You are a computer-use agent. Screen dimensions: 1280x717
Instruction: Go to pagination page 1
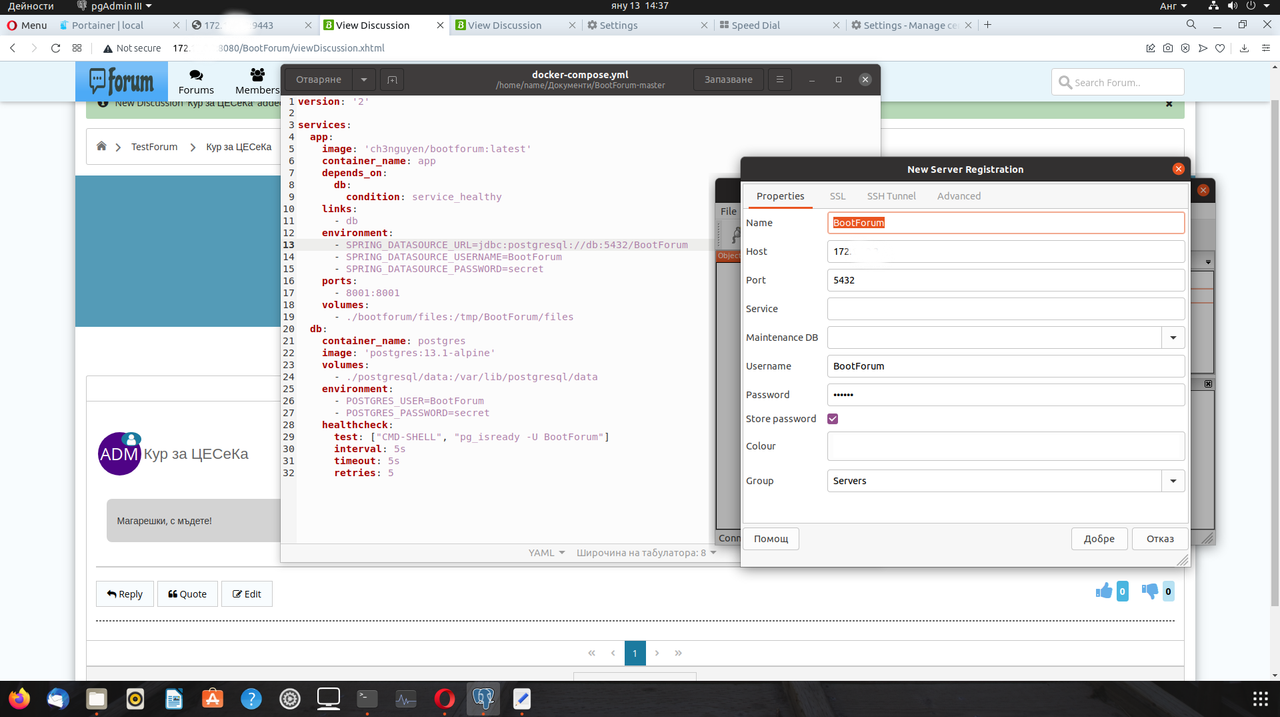pos(634,653)
